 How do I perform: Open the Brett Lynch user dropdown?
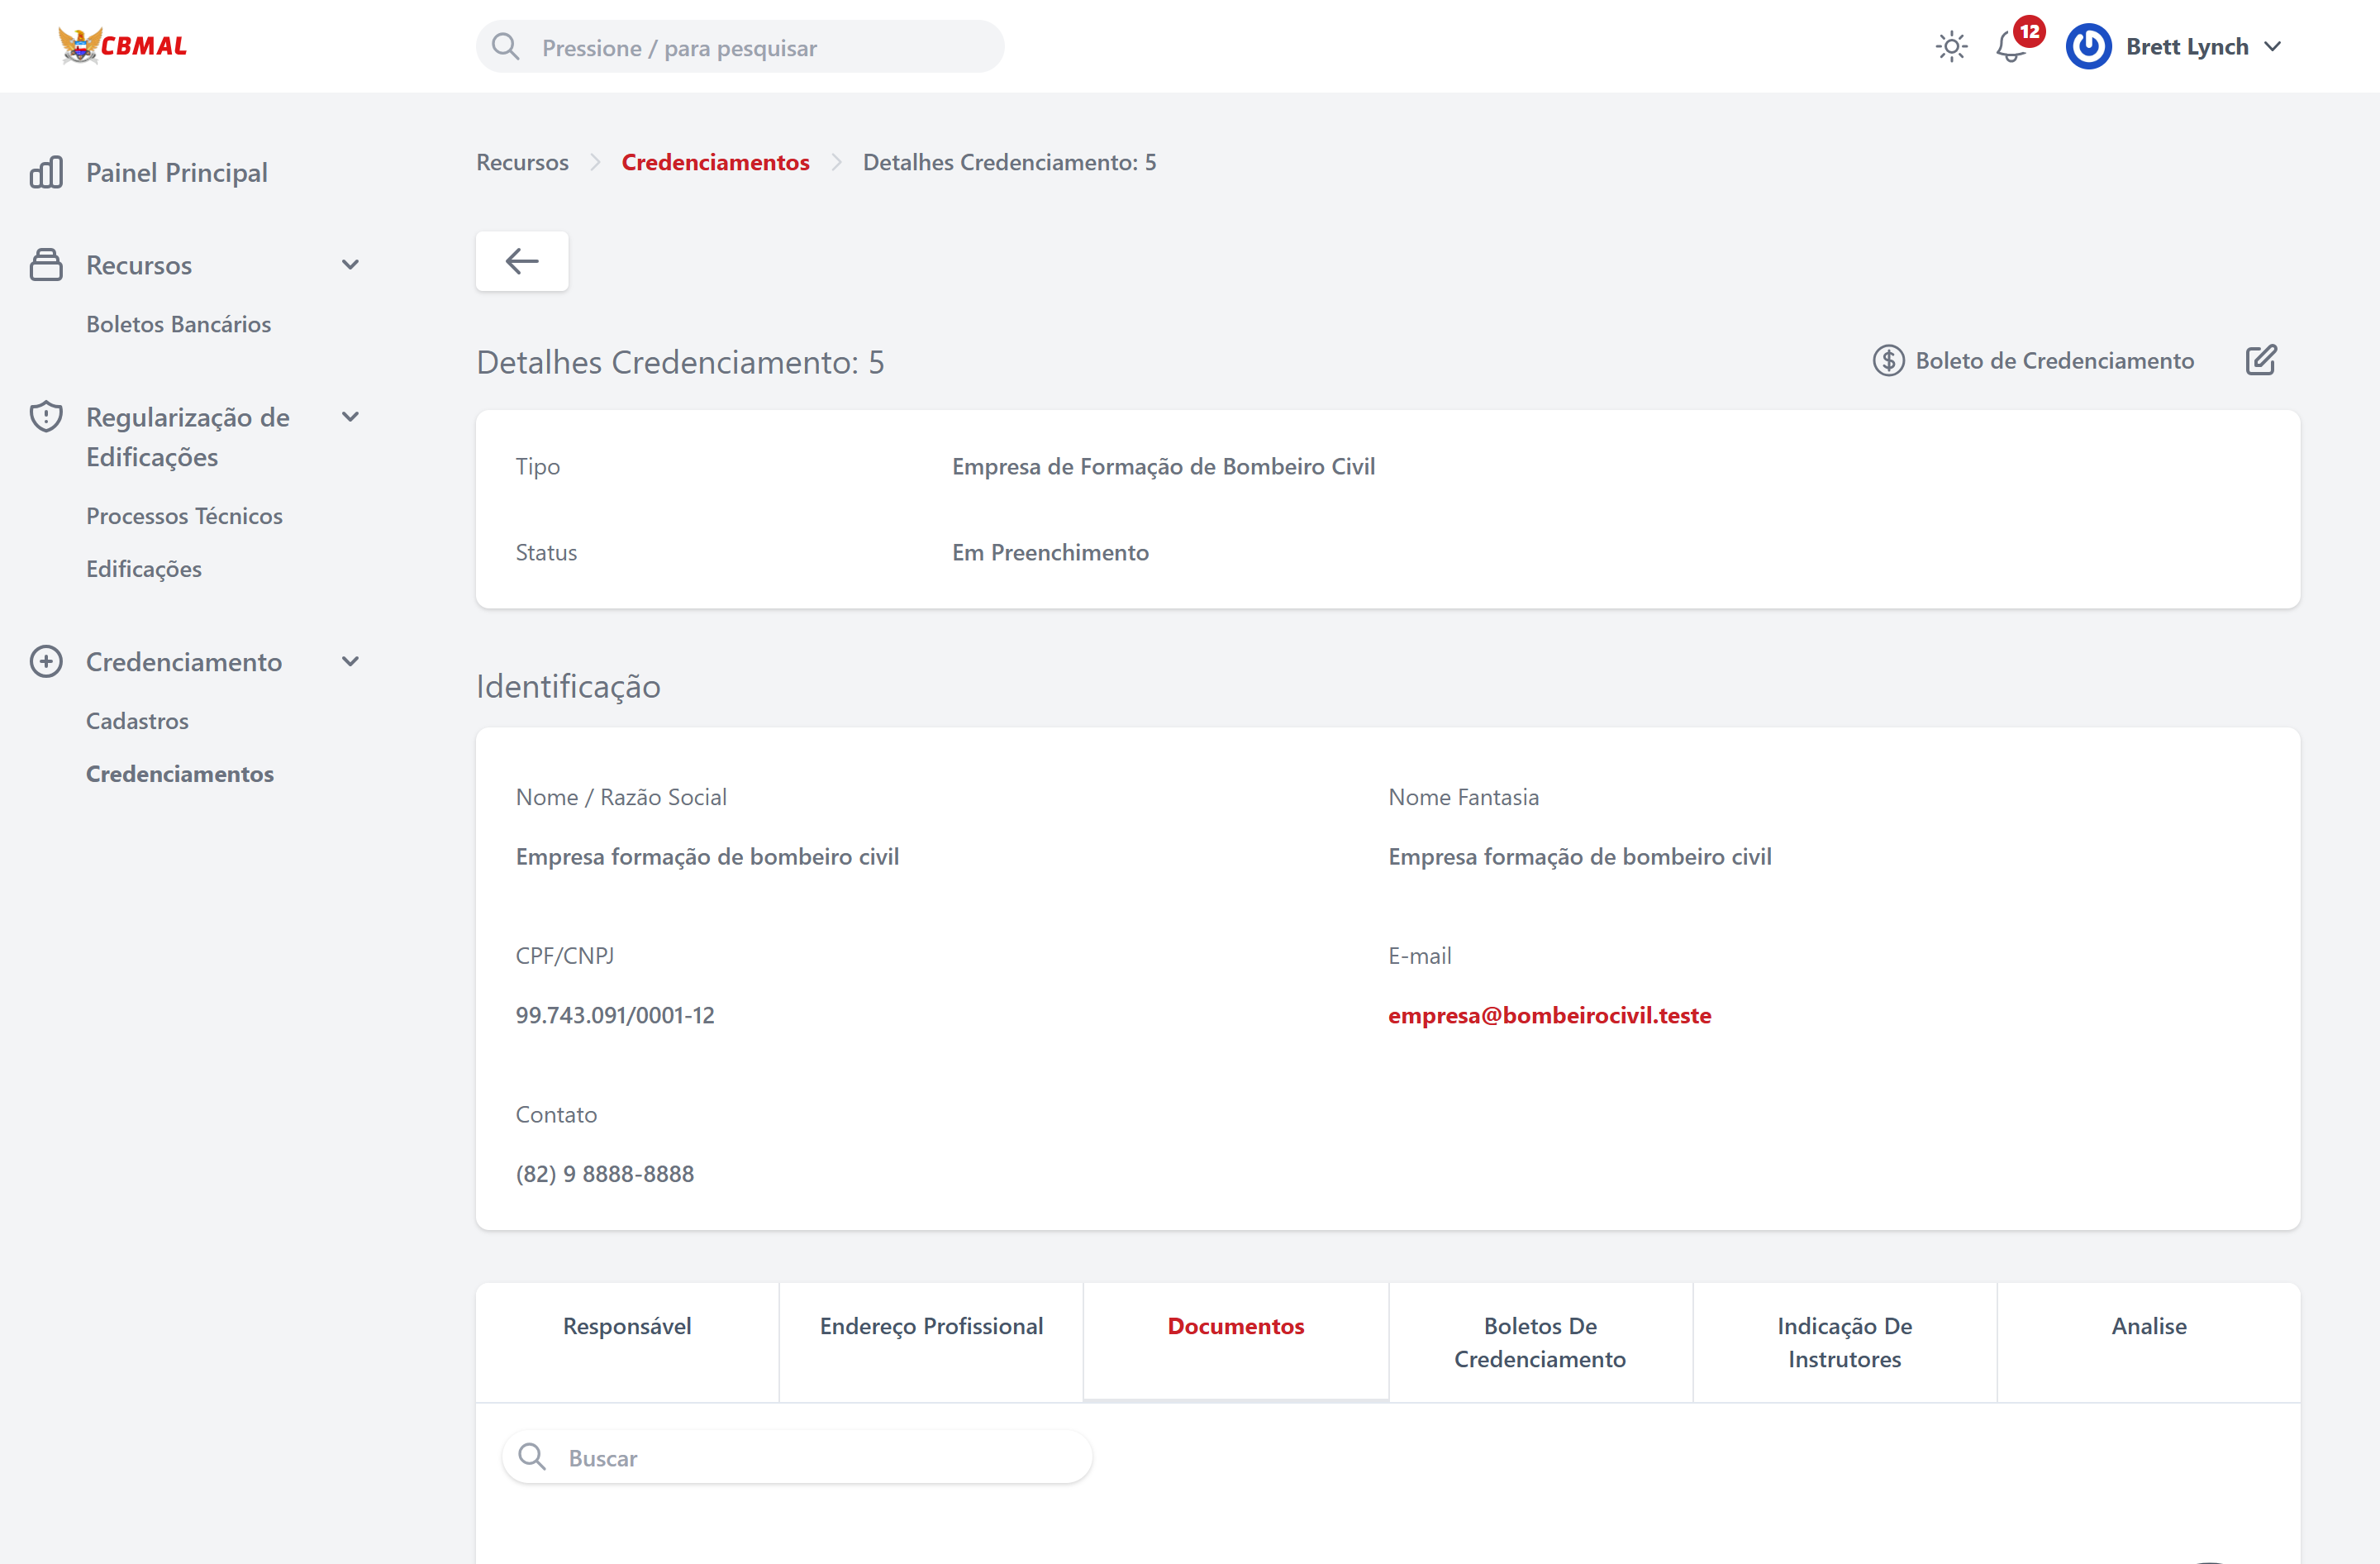(2272, 47)
